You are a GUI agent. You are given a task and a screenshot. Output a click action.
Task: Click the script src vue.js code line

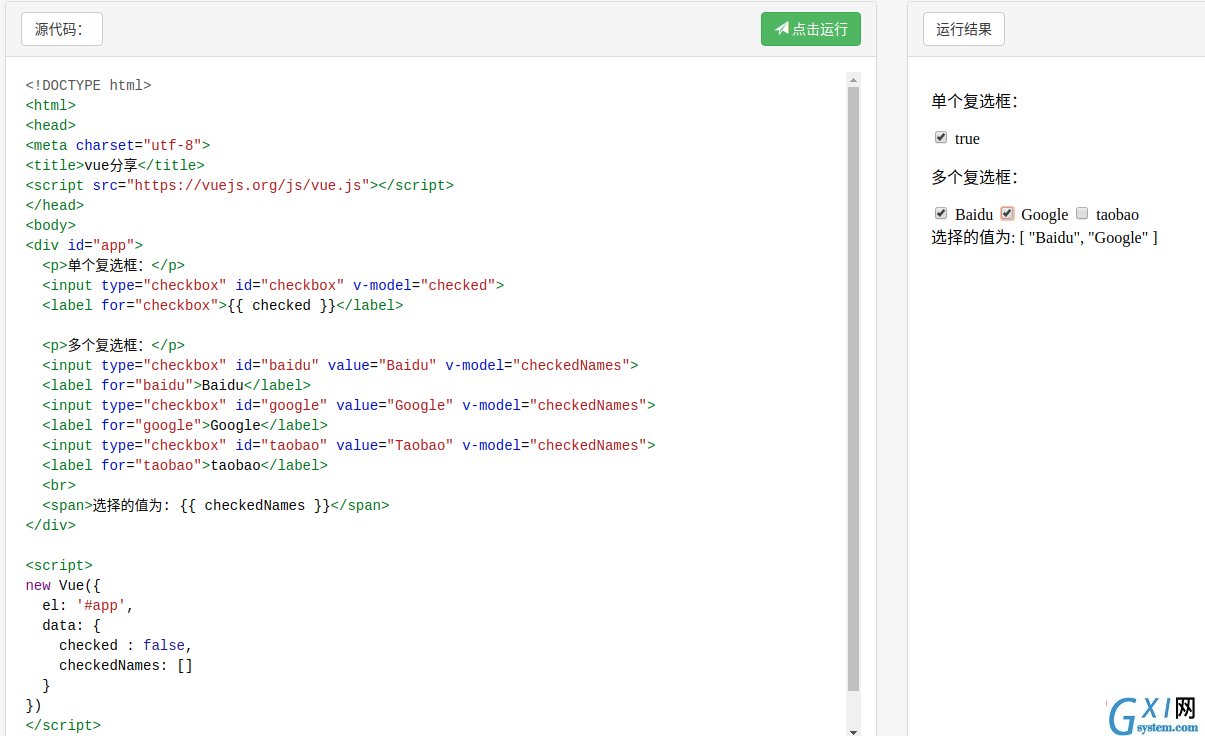[x=240, y=185]
